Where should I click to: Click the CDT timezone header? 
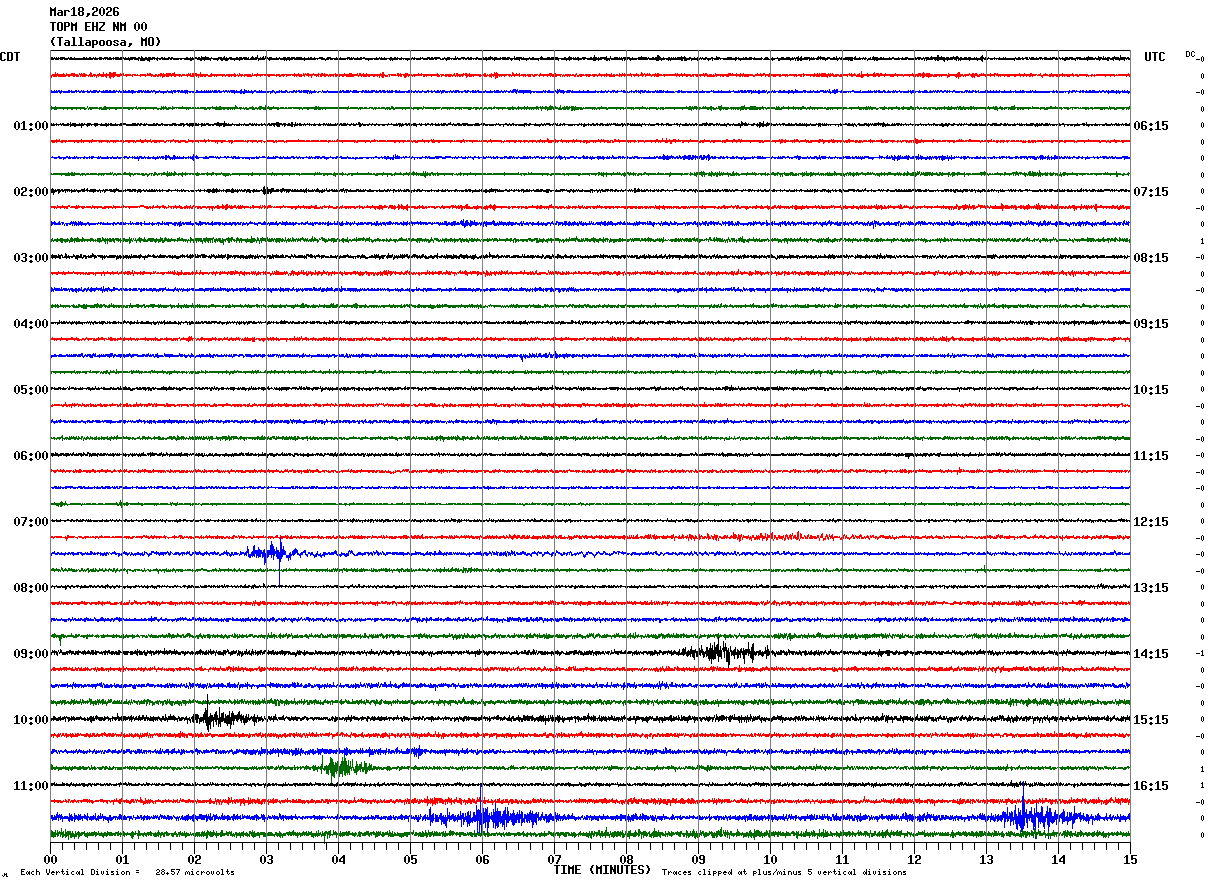tap(10, 57)
